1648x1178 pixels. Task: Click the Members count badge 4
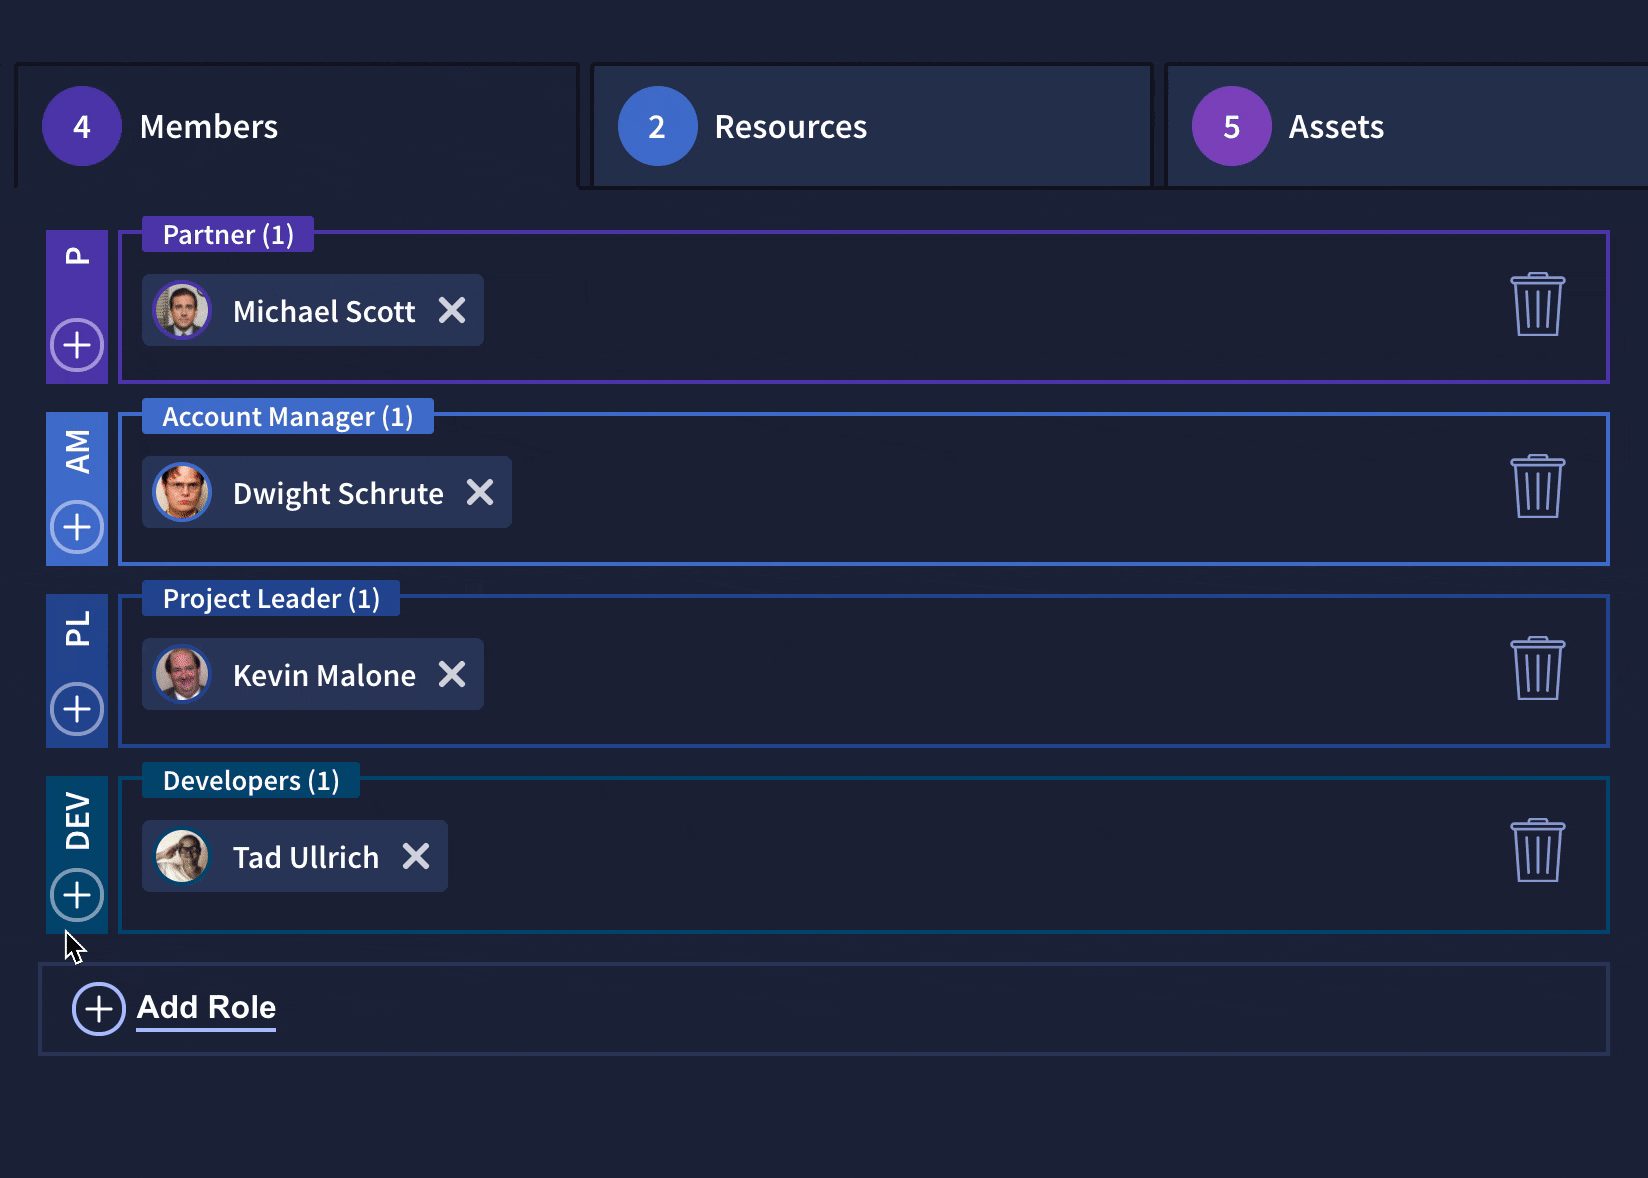point(82,126)
